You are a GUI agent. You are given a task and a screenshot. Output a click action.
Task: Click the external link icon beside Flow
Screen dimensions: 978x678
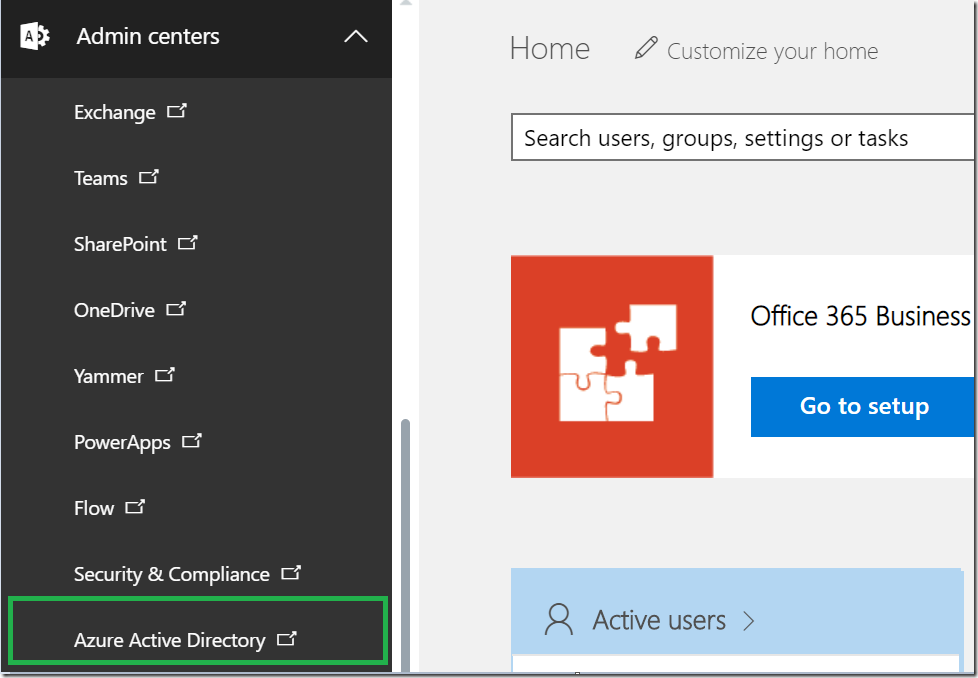135,507
